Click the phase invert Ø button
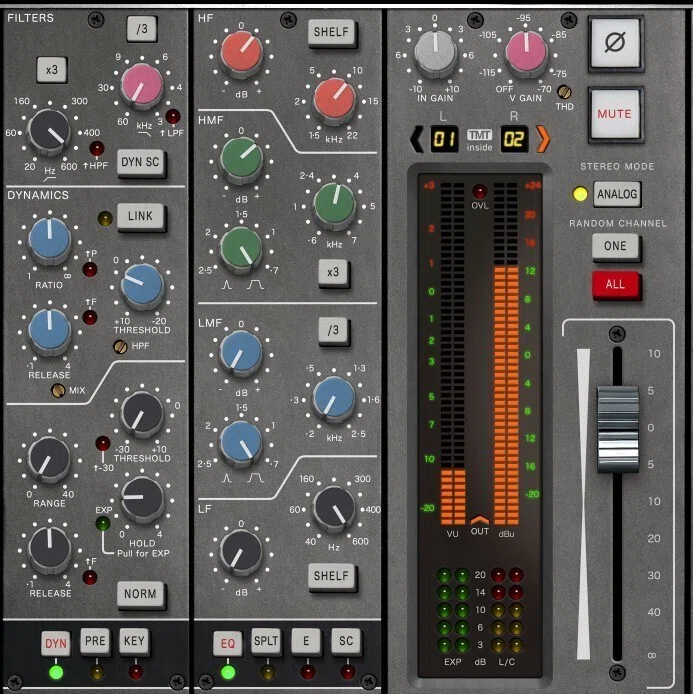This screenshot has width=693, height=694. click(615, 43)
